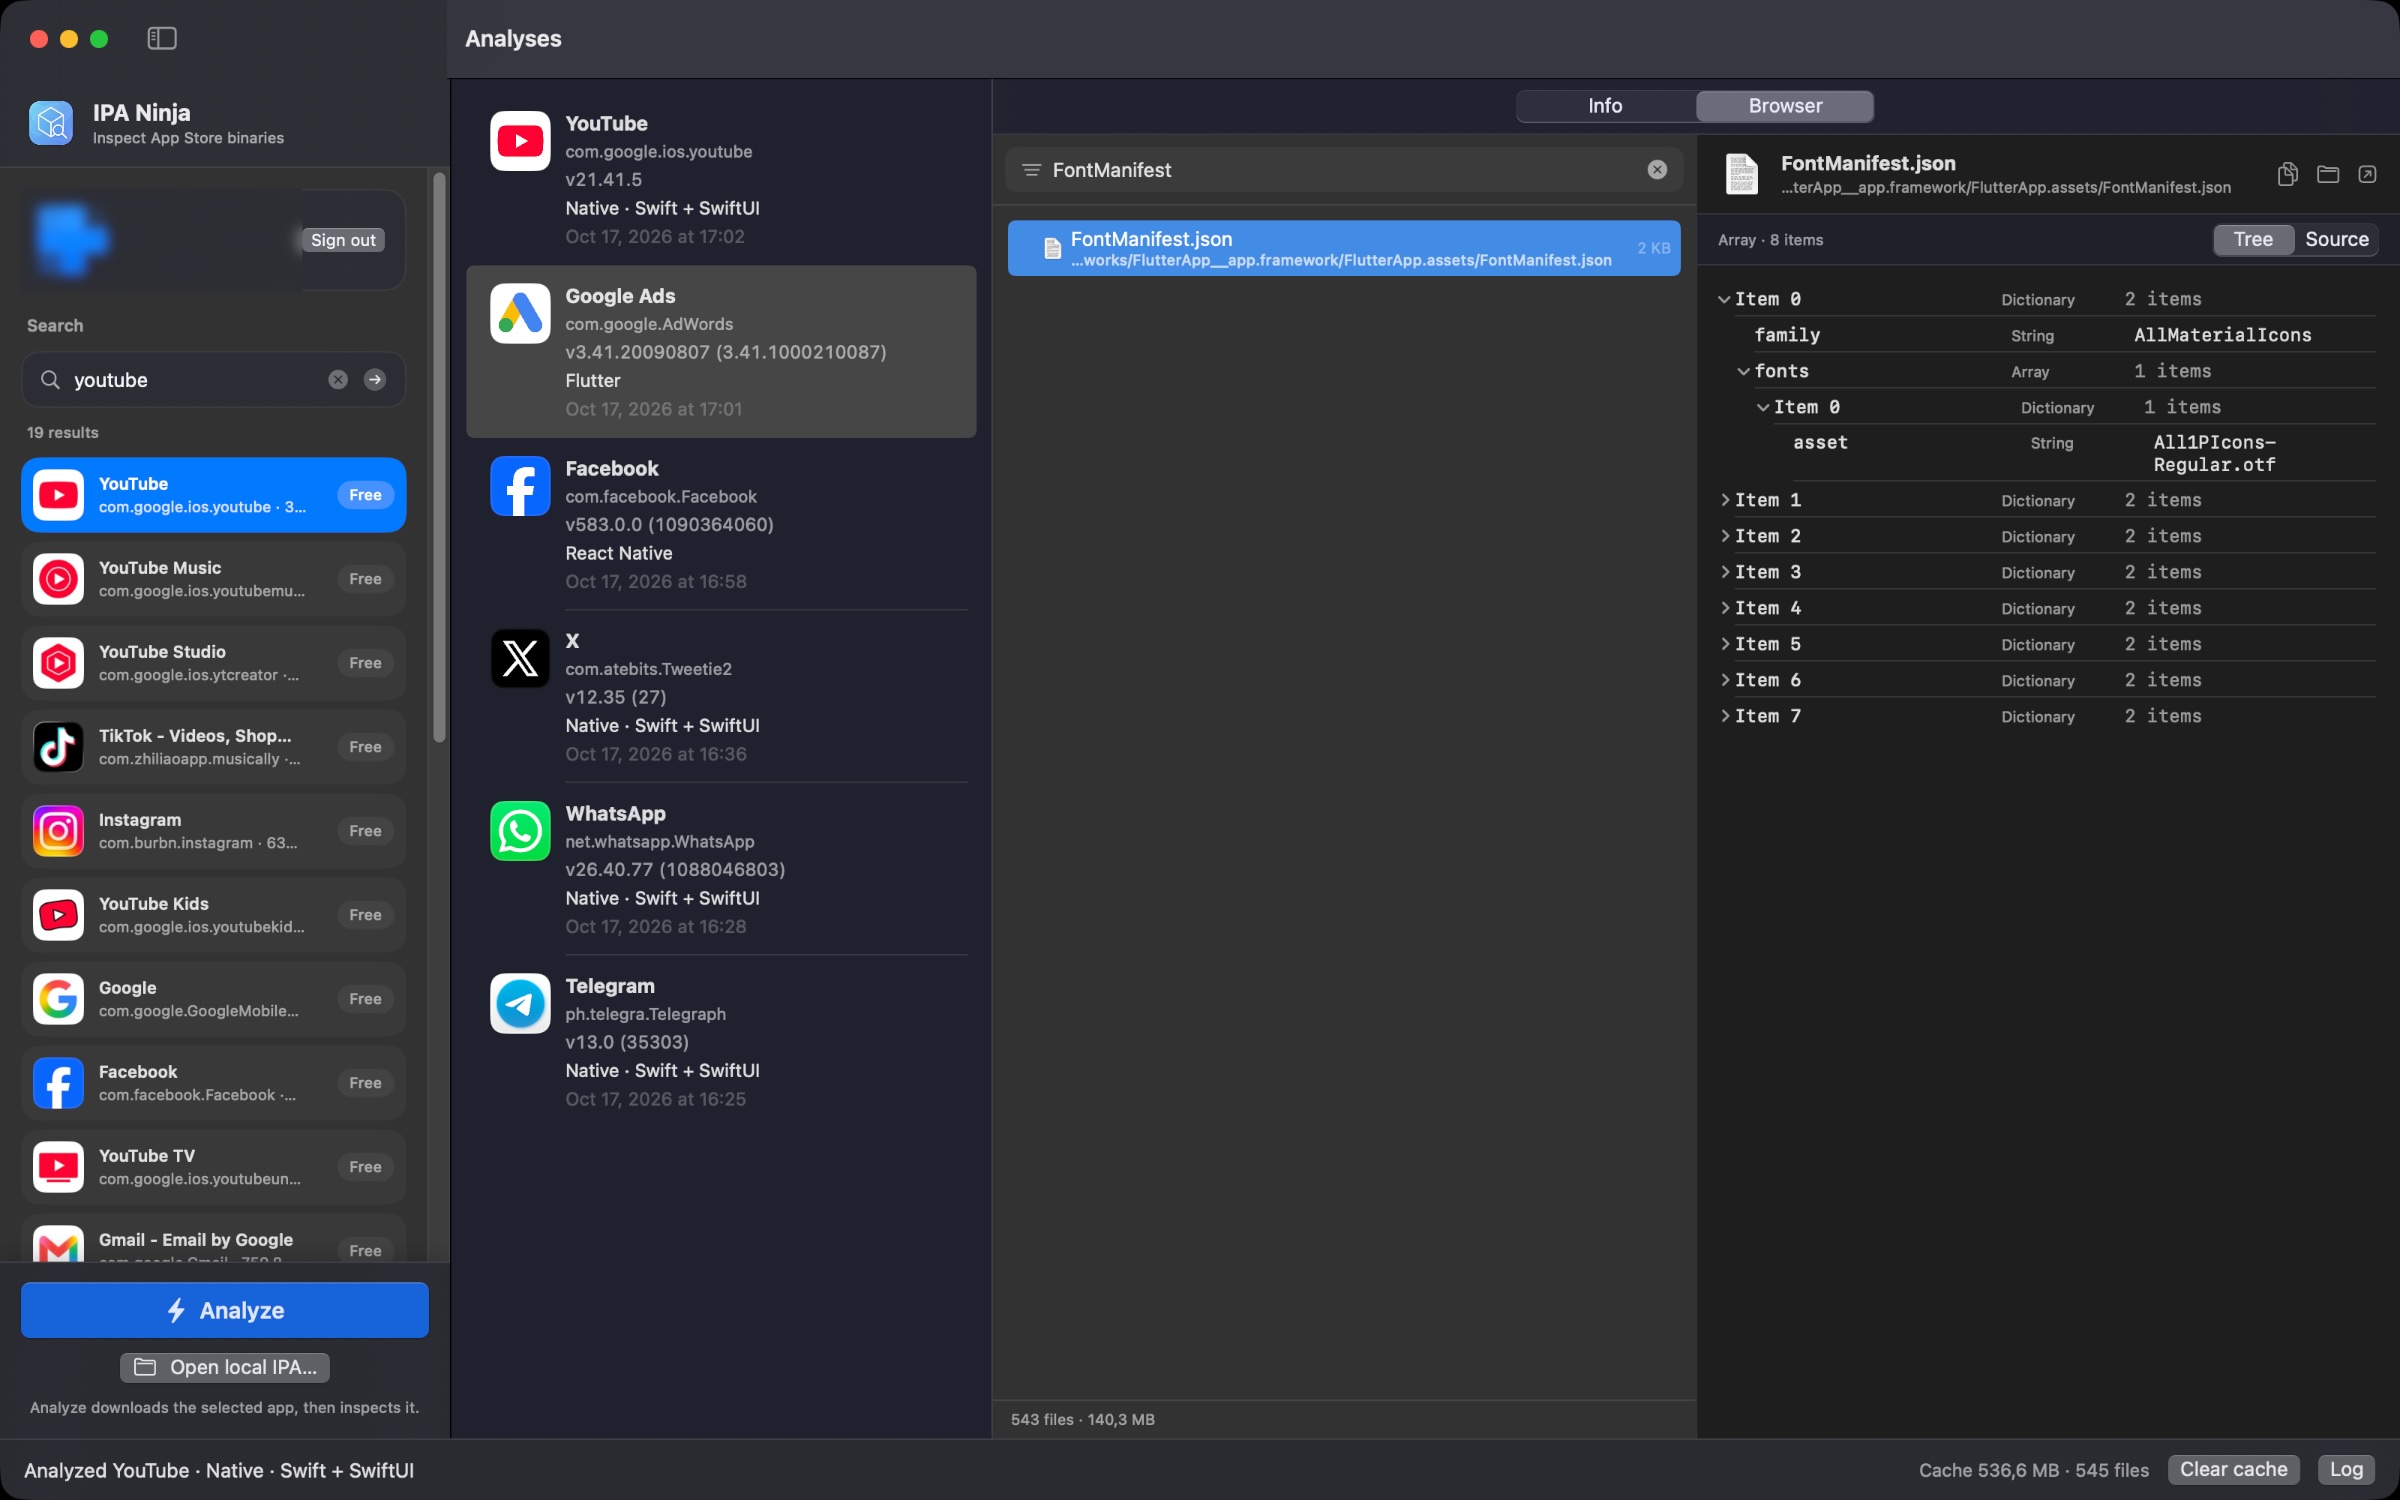This screenshot has height=1500, width=2400.
Task: Click Free button for YouTube
Action: pyautogui.click(x=365, y=495)
